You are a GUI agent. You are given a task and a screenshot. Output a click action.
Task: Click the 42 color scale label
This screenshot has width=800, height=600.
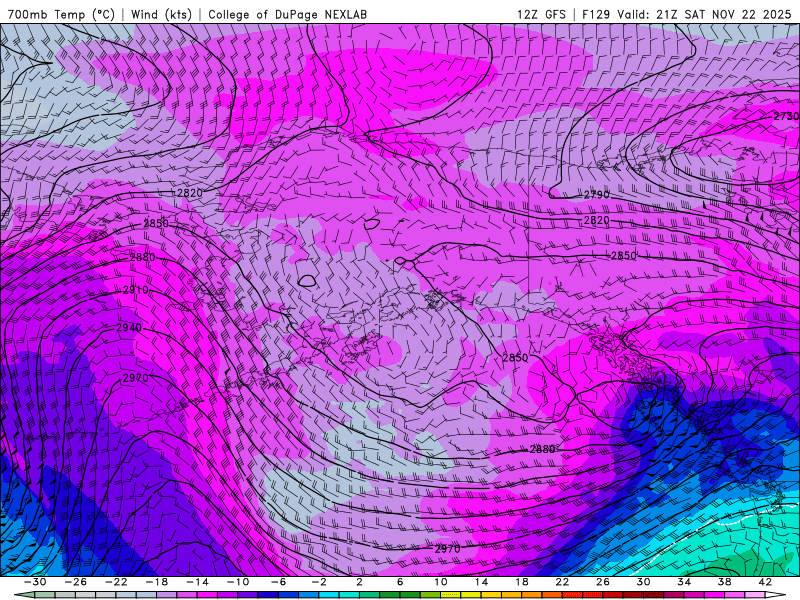pyautogui.click(x=765, y=582)
